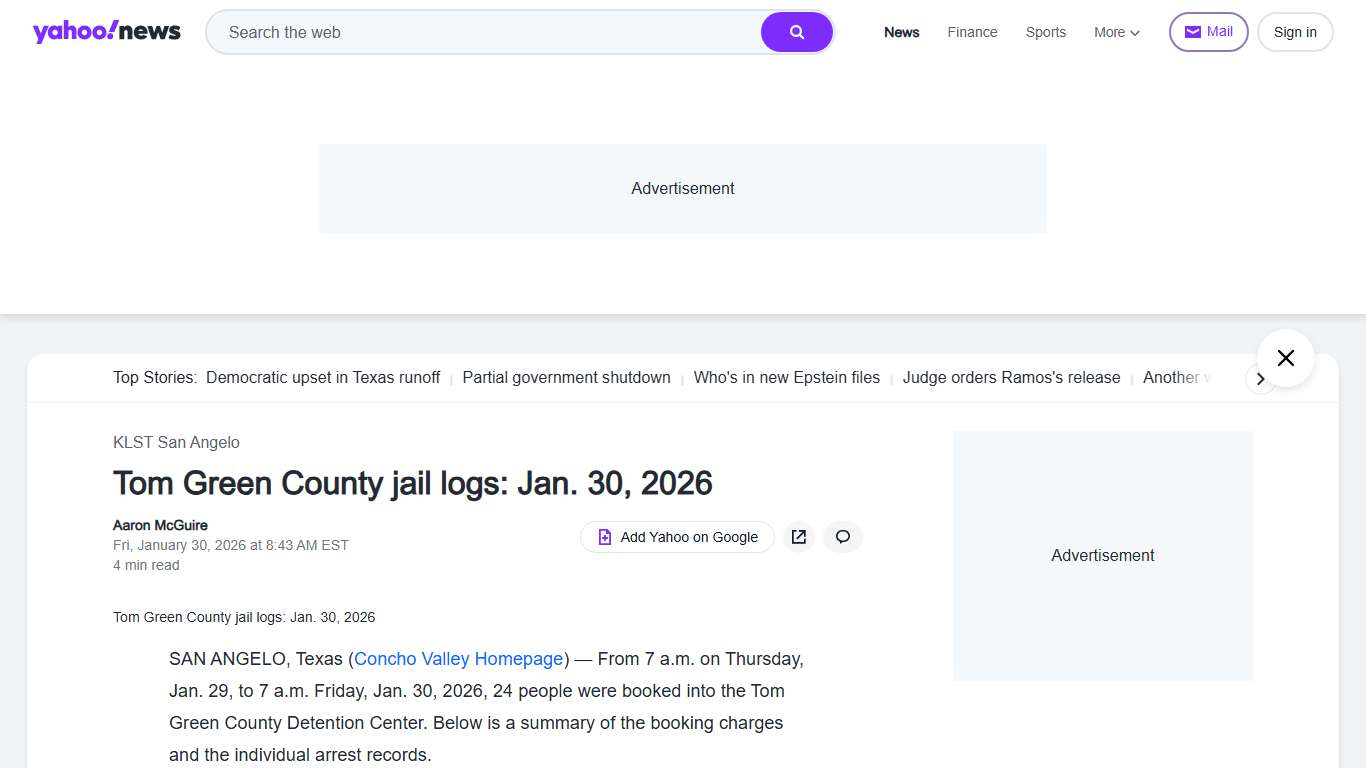Switch to the Finance section
1366x768 pixels.
(x=972, y=32)
